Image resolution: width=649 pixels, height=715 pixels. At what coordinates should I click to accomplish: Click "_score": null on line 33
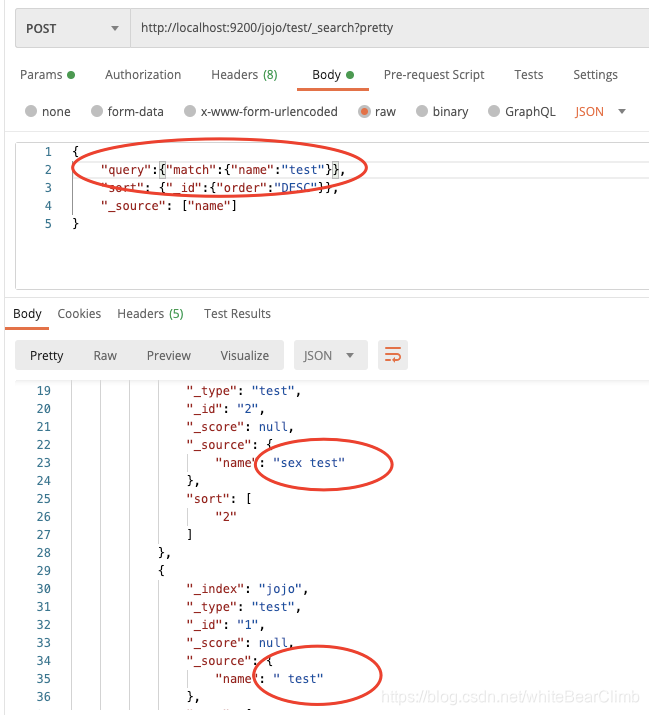(x=240, y=642)
